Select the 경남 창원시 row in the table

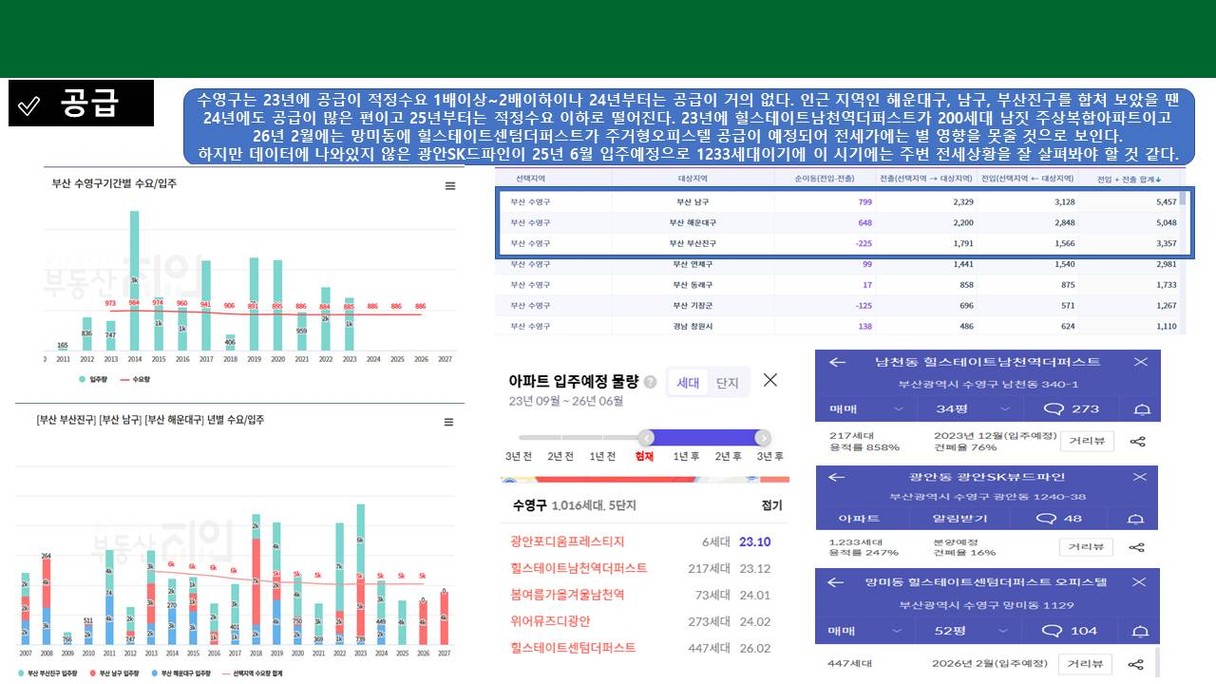point(838,326)
